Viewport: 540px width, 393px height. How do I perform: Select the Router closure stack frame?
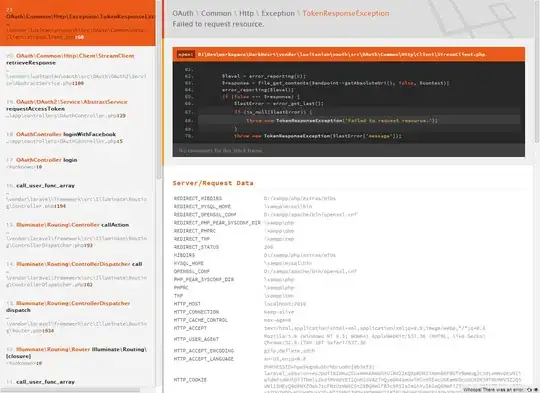coord(77,356)
